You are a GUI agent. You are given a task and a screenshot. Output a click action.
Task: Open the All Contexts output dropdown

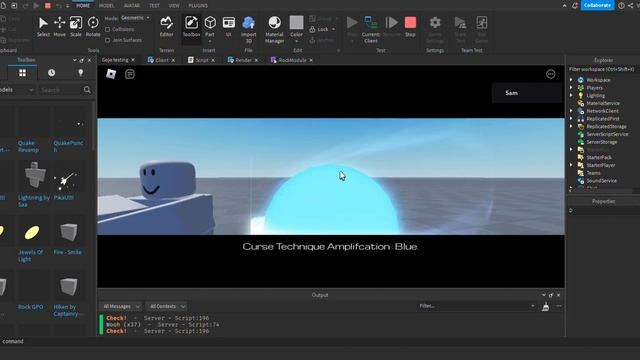(x=167, y=307)
